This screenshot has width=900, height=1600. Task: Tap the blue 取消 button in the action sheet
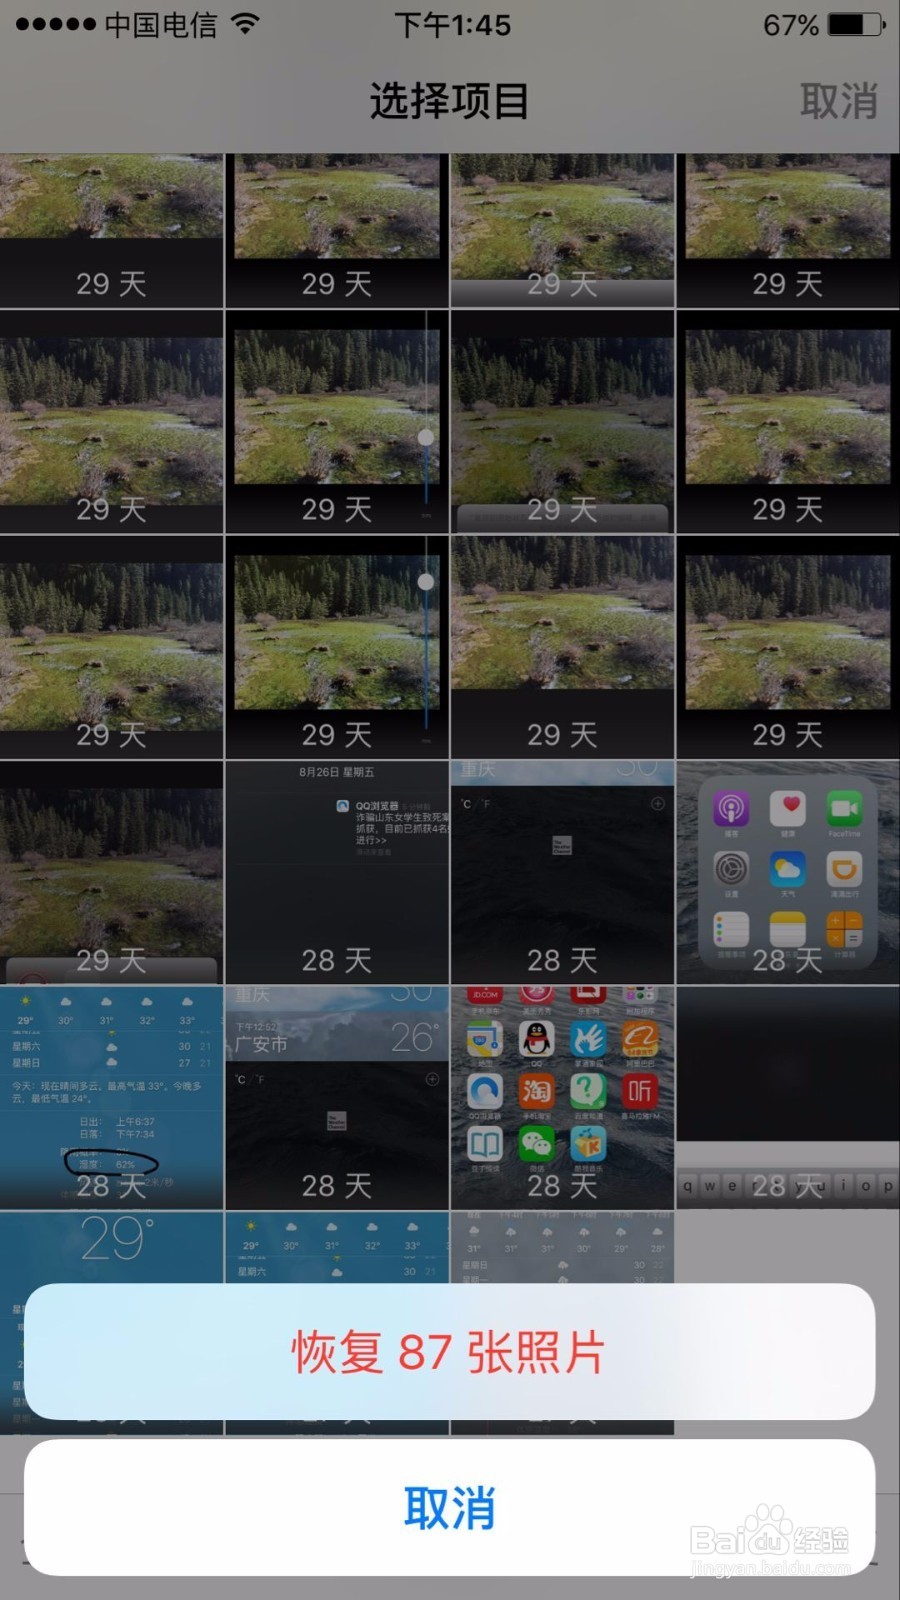point(450,1508)
